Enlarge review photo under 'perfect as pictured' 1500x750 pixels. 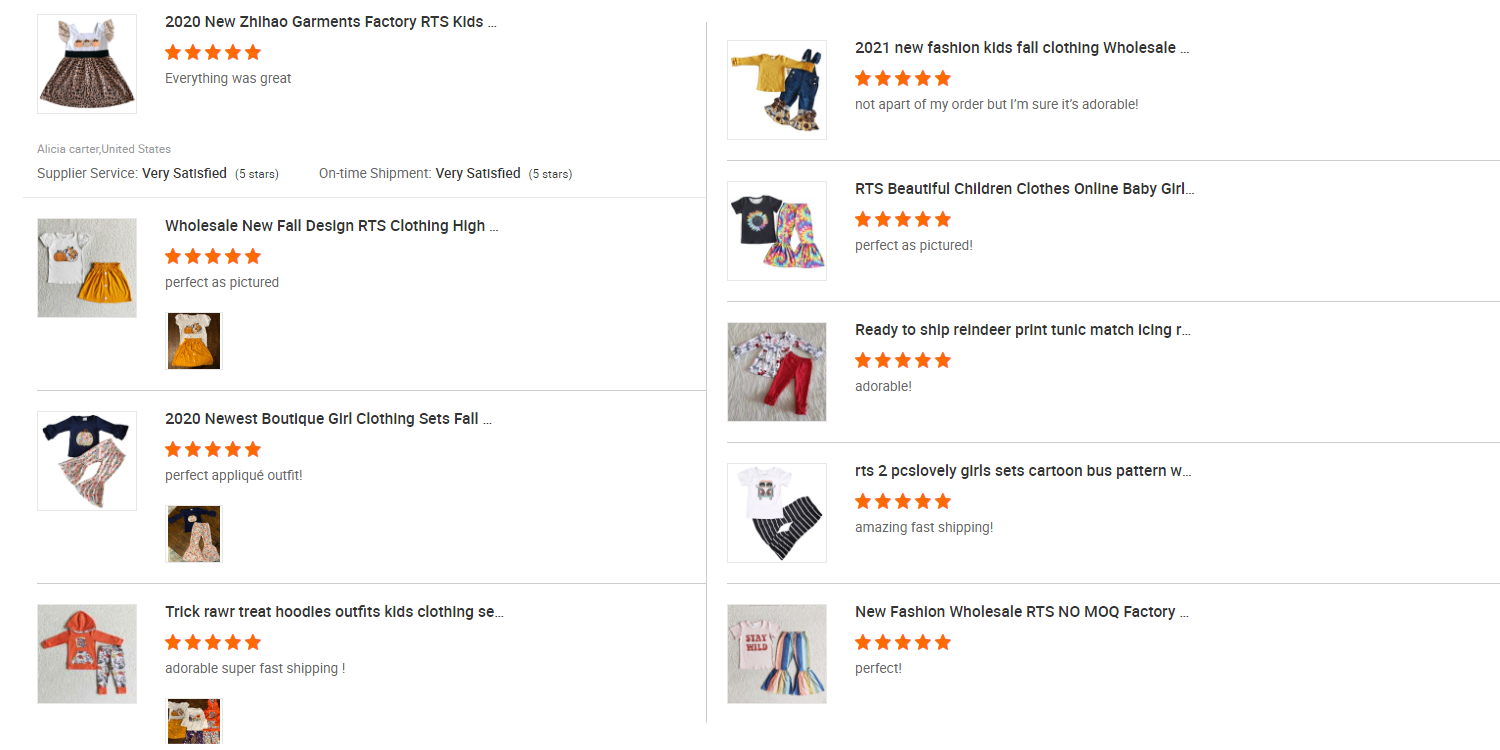tap(194, 341)
